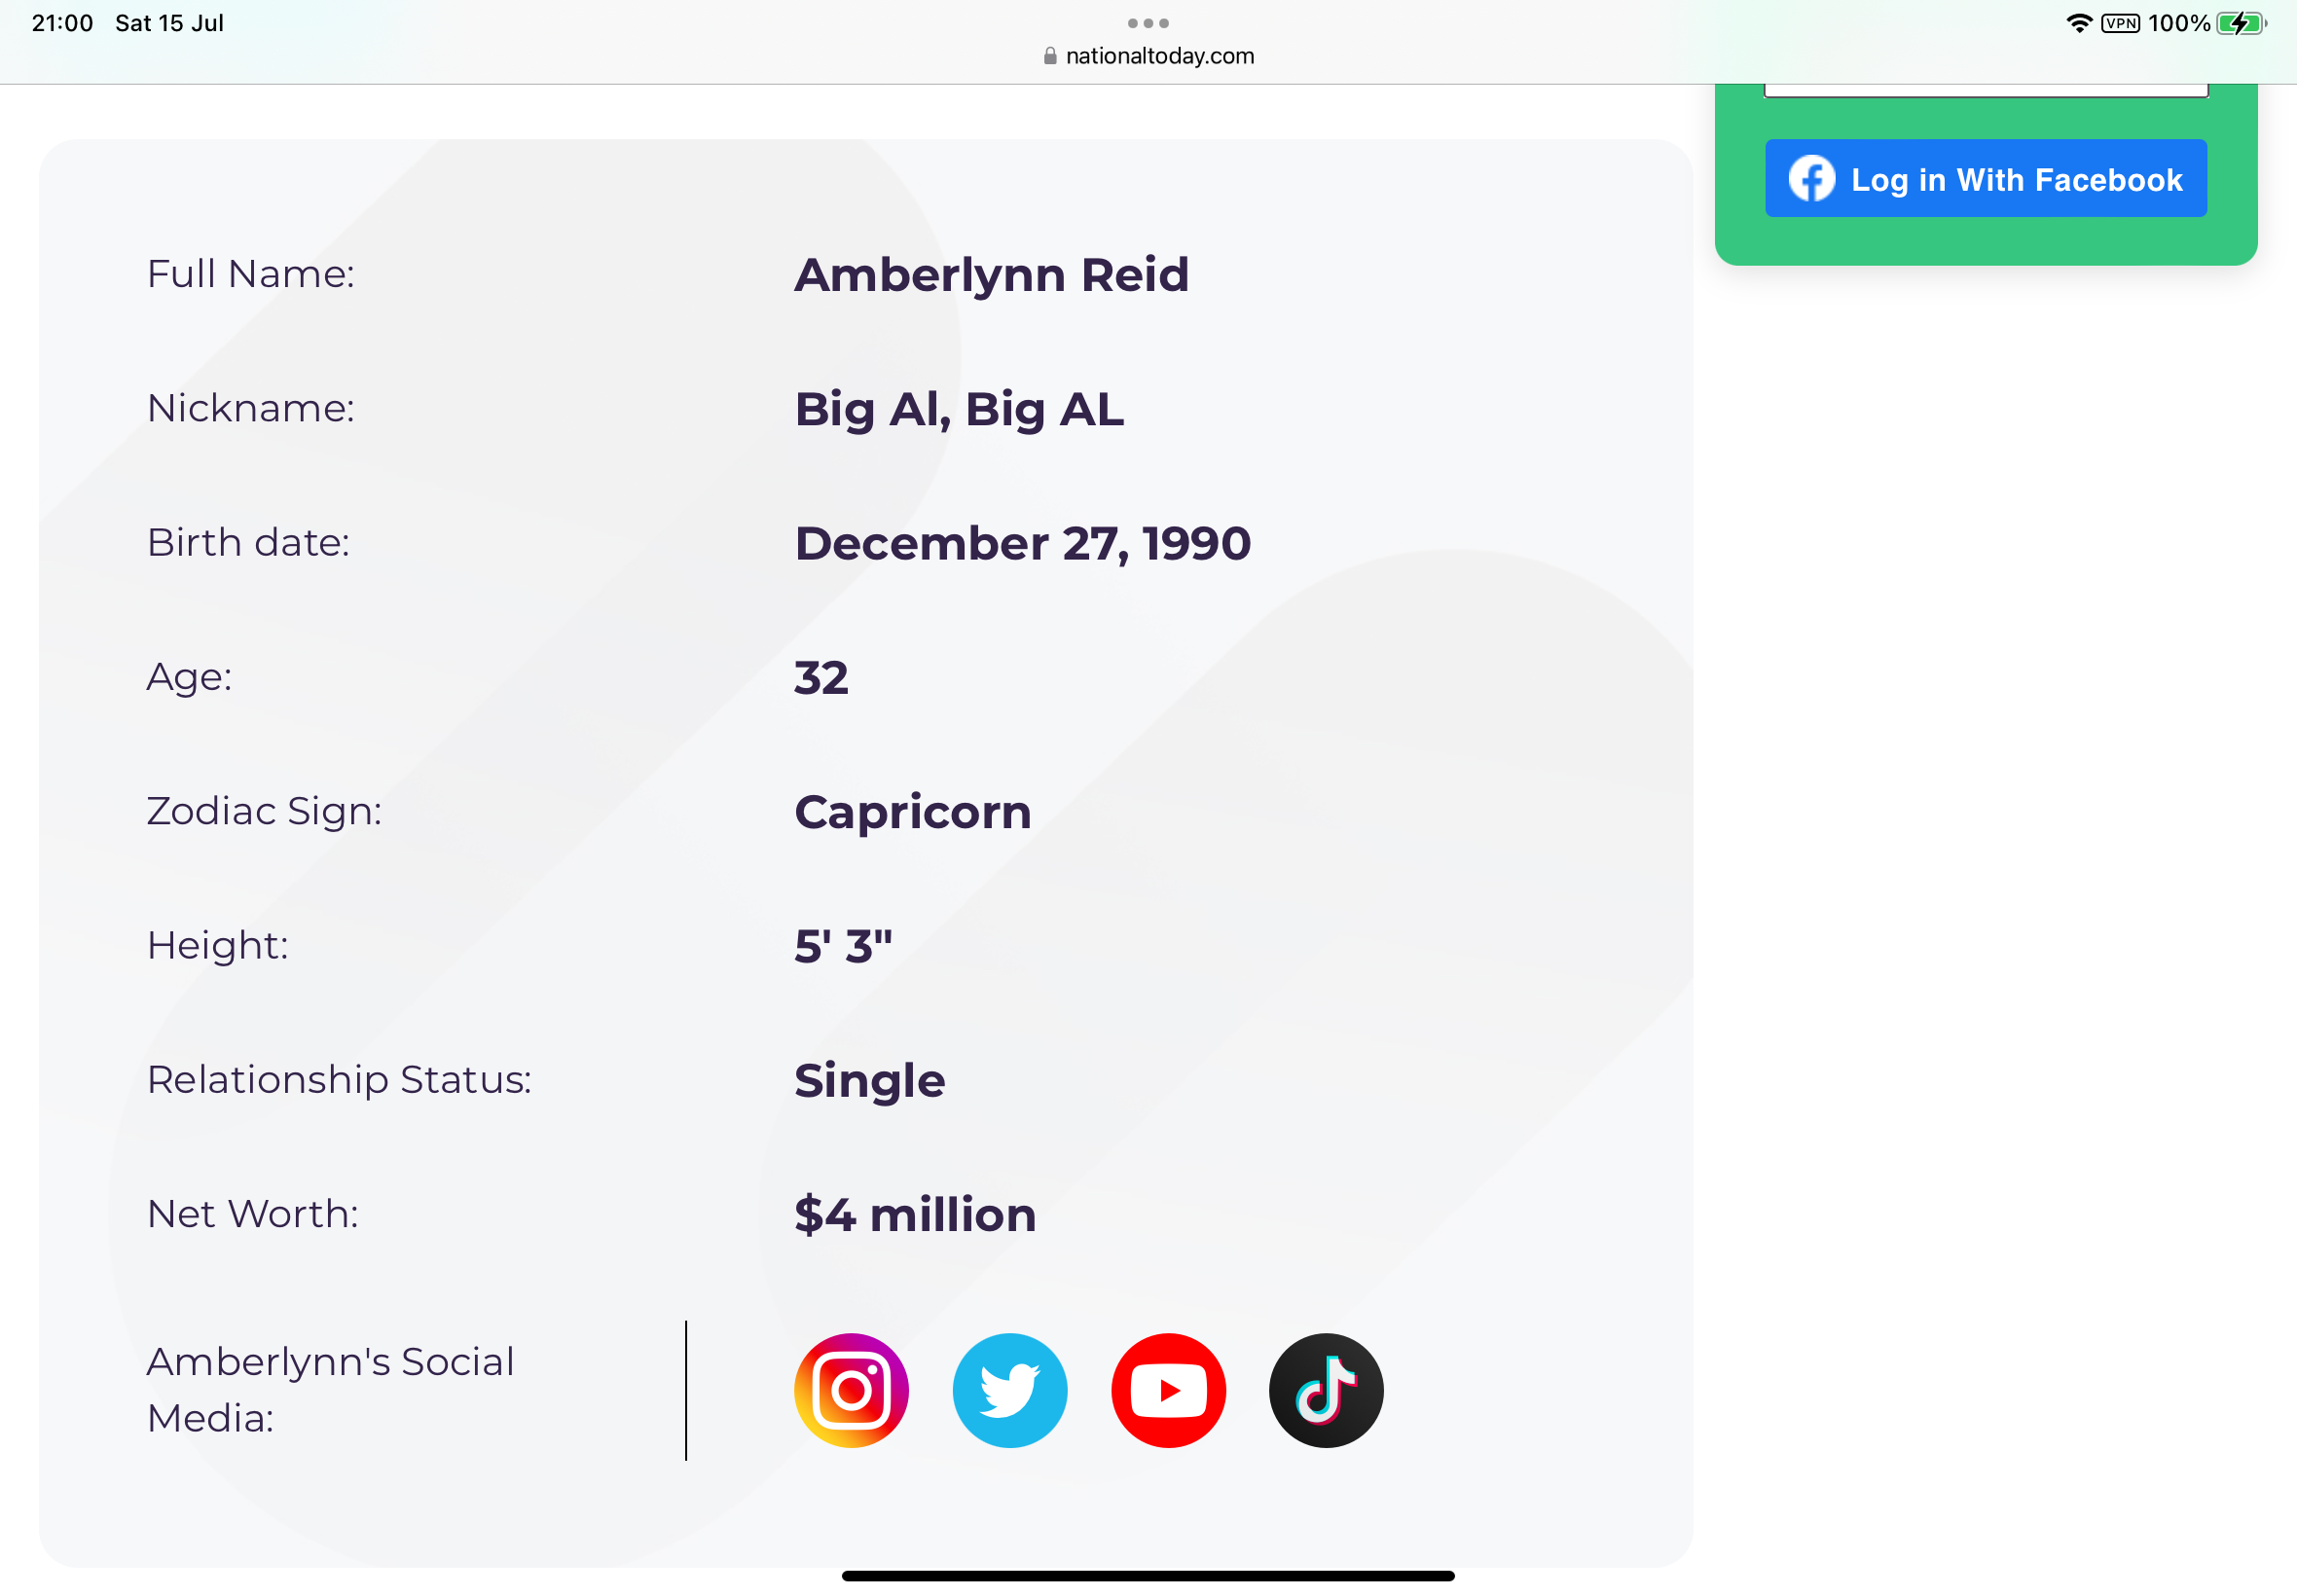Select zodiac sign Capricorn
2297x1596 pixels.
click(913, 813)
